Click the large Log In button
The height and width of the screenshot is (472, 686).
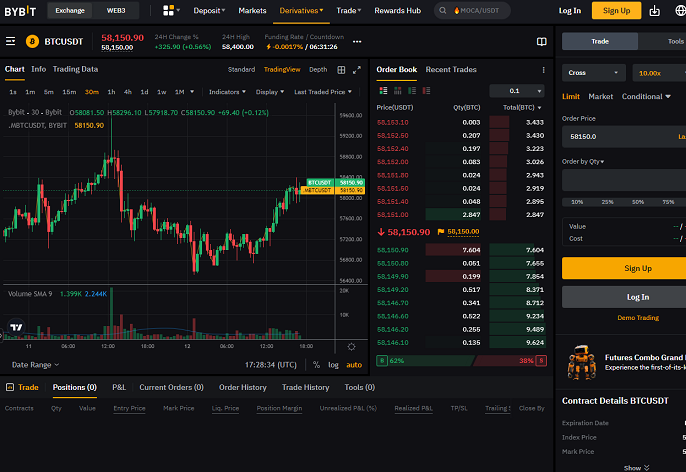[624, 297]
